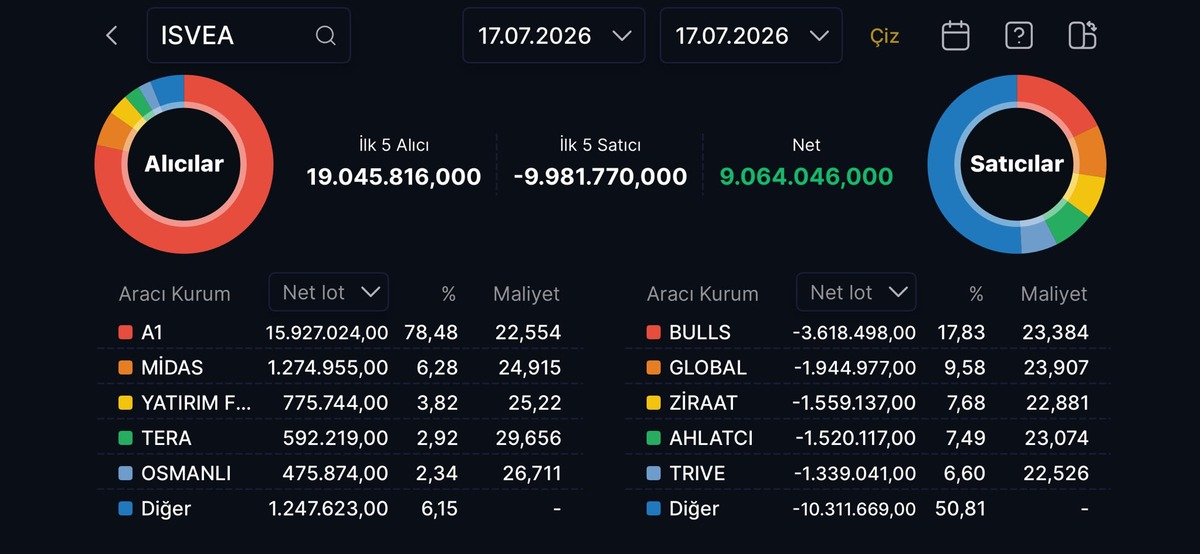The image size is (1200, 554).
Task: Click the Satıcılar donut chart
Action: (1017, 164)
